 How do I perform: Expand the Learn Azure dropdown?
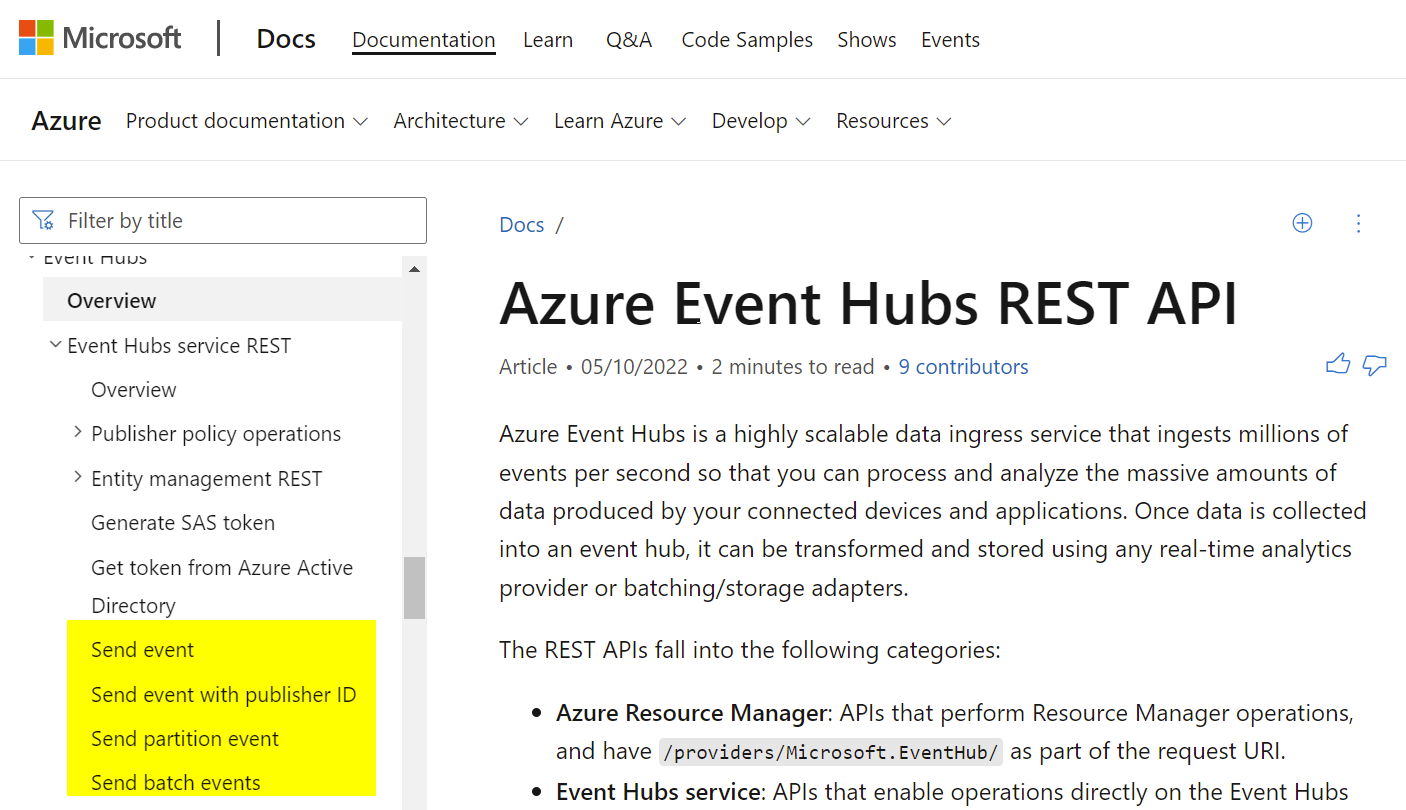tap(620, 121)
